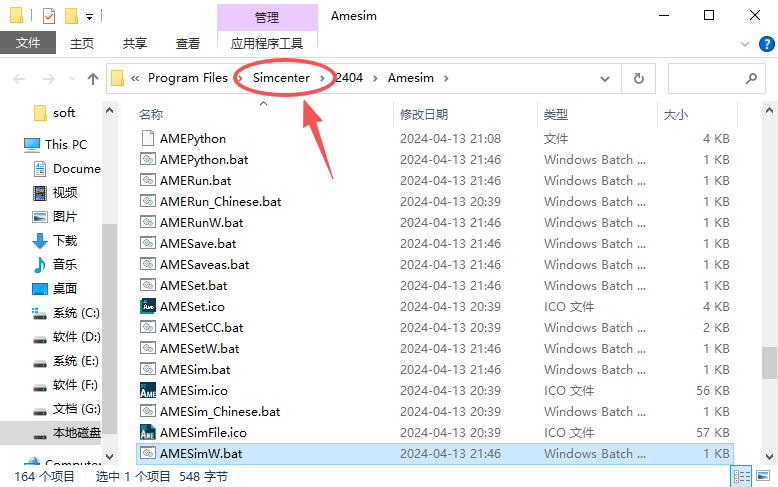The width and height of the screenshot is (778, 487).
Task: Click the AMESet.ico file icon
Action: pos(148,307)
